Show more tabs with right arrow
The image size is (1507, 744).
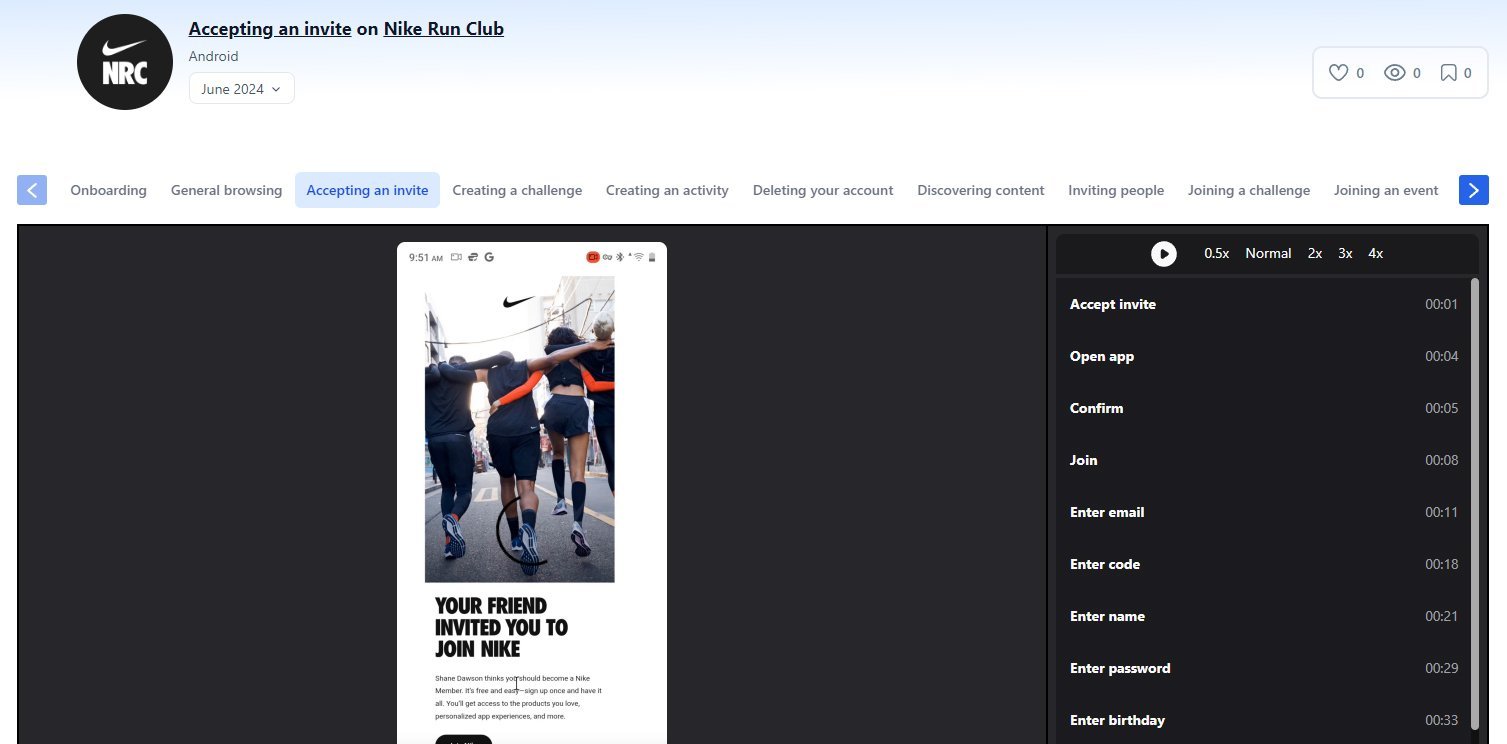coord(1474,190)
